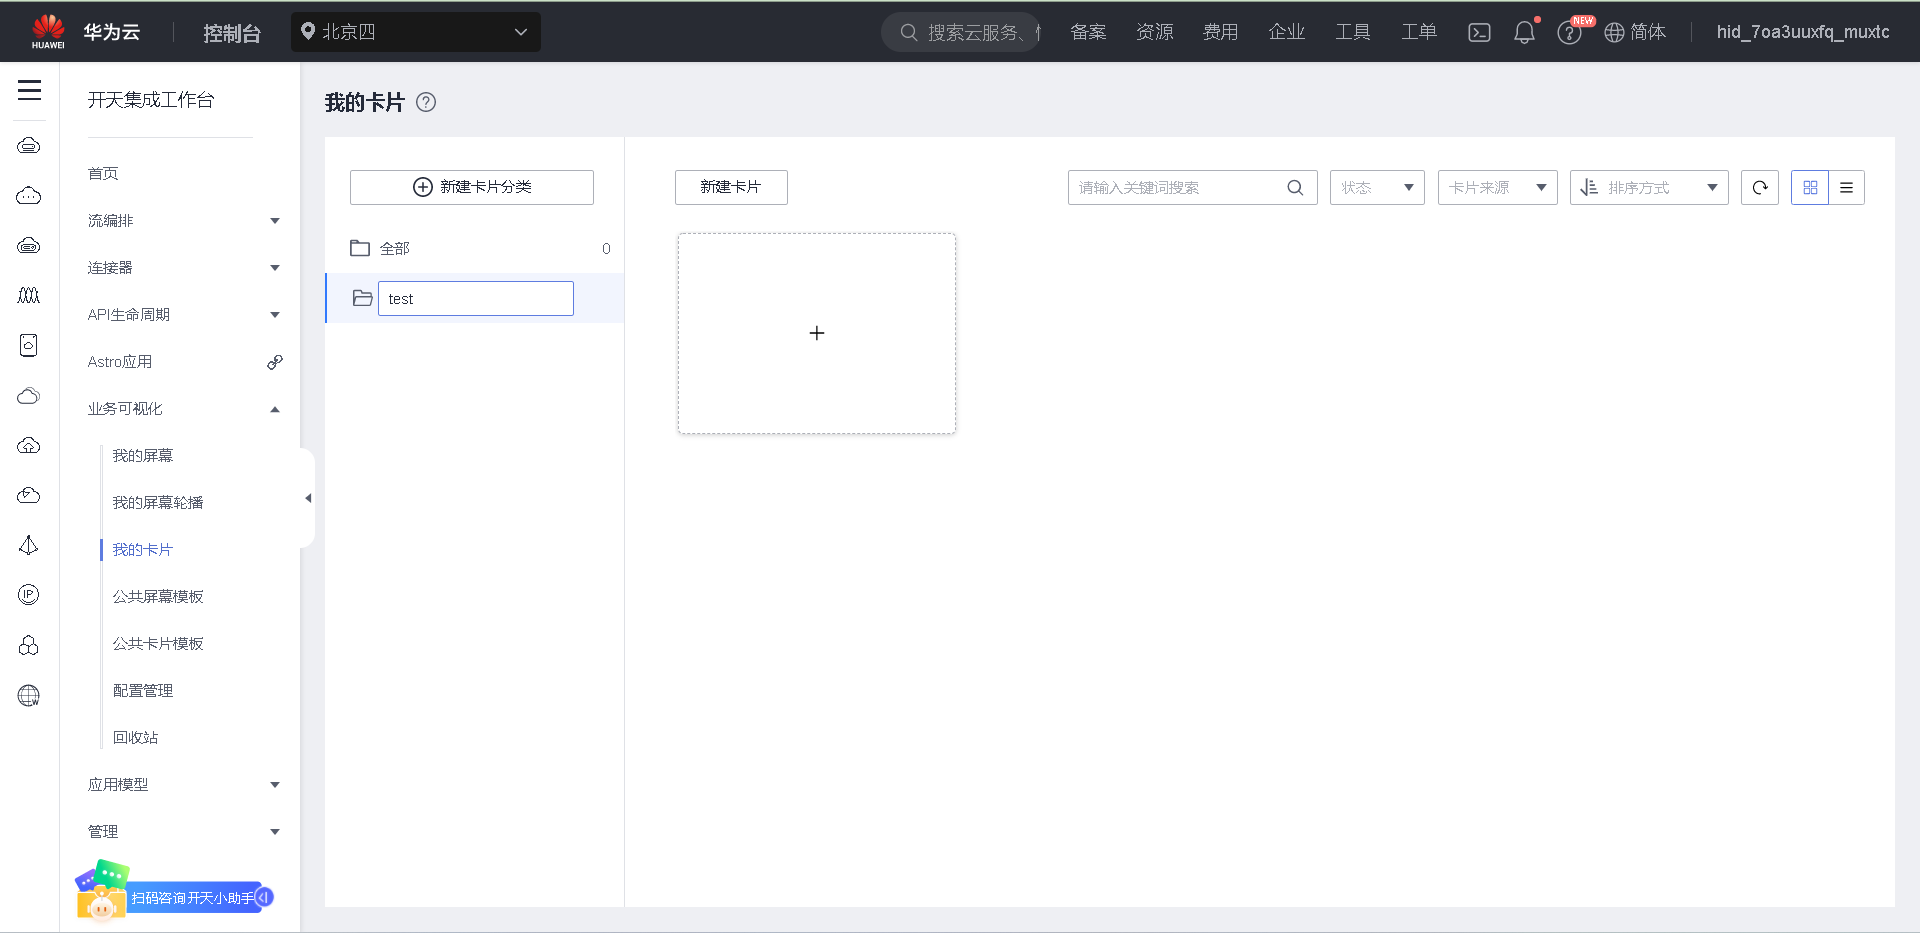This screenshot has width=1920, height=933.
Task: Open Astro应用 link in sidebar
Action: click(120, 362)
